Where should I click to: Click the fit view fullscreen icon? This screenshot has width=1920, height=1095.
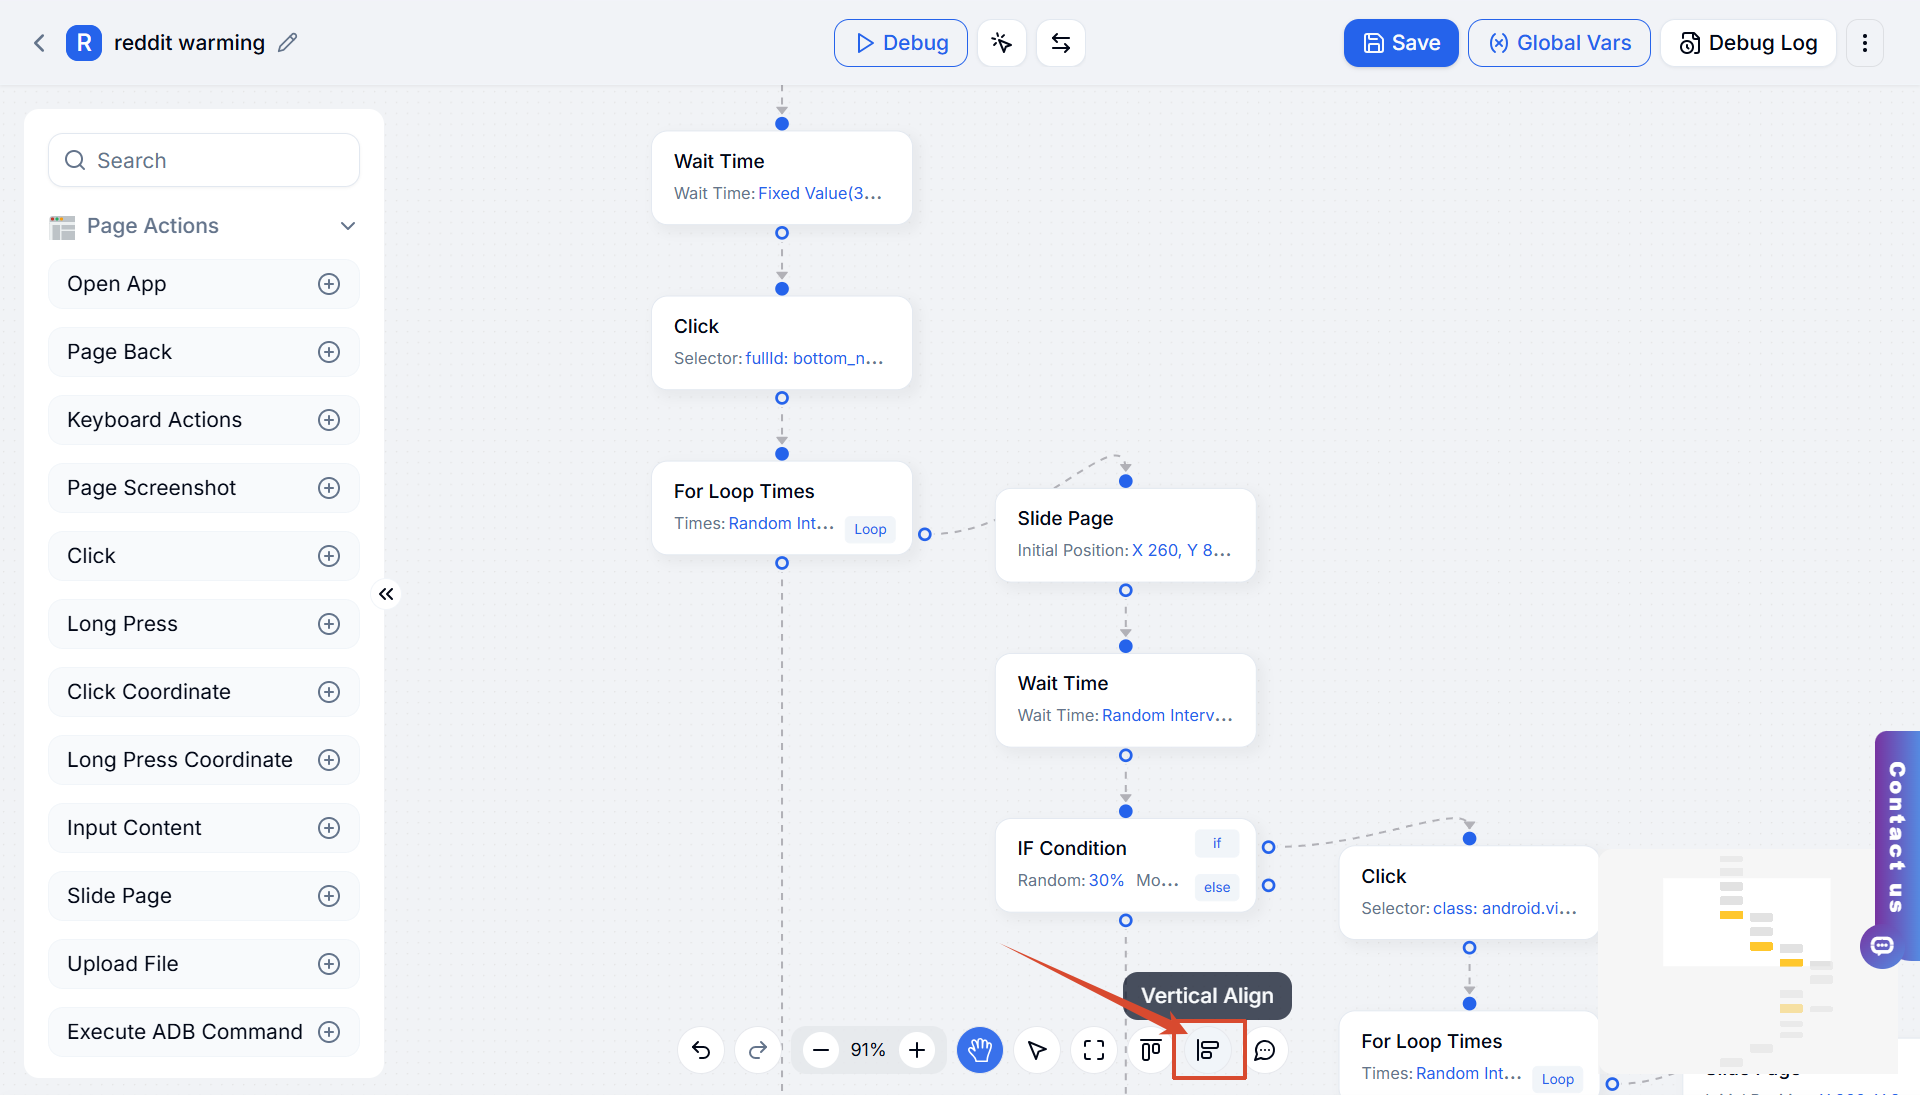tap(1094, 1050)
